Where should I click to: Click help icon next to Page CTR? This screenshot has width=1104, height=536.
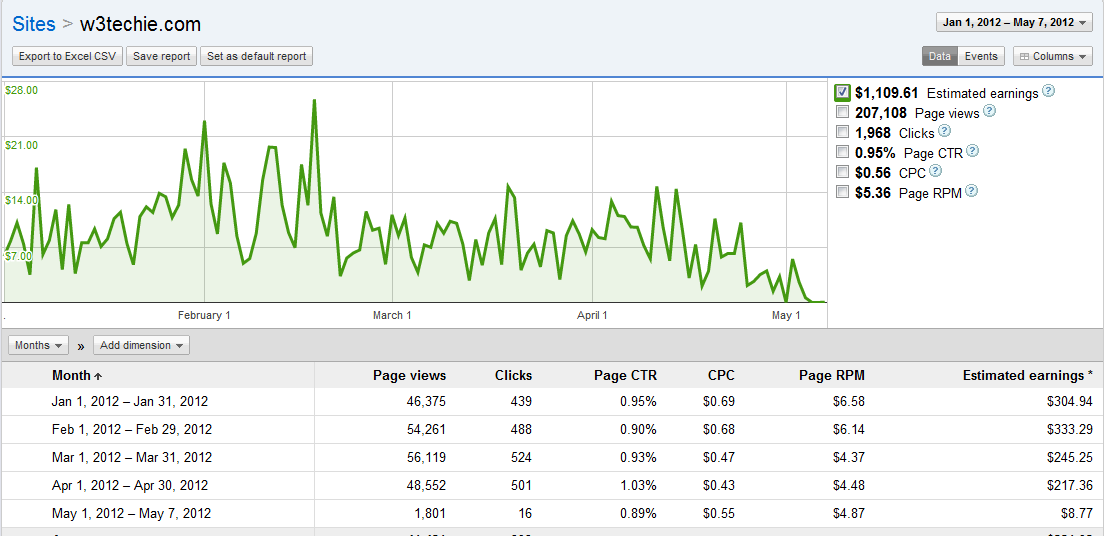[x=972, y=151]
